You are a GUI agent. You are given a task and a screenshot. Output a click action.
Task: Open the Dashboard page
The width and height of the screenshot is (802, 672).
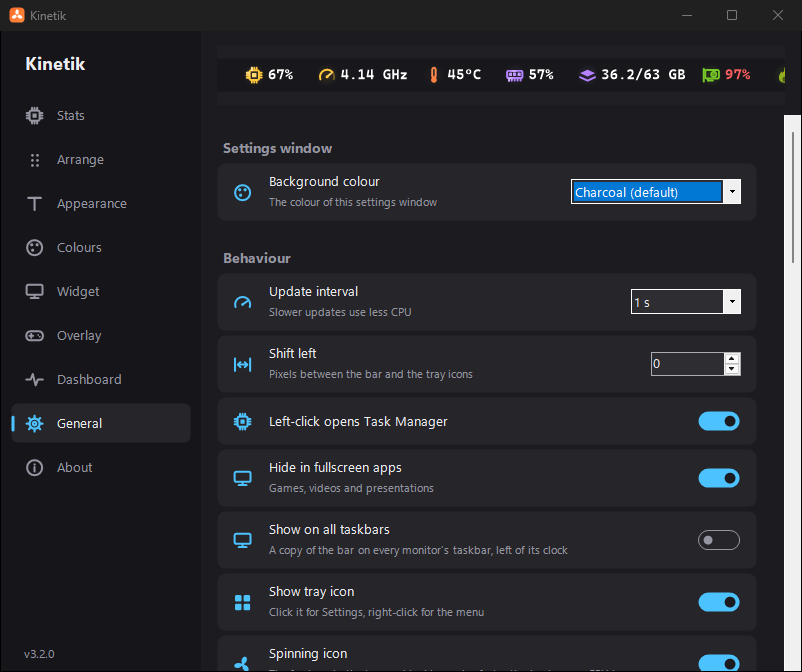click(101, 379)
